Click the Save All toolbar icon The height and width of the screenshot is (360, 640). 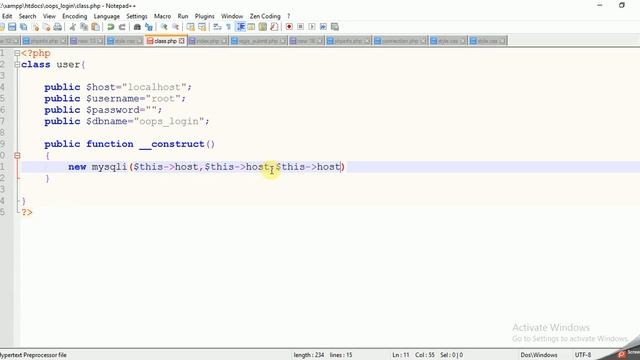(x=24, y=27)
